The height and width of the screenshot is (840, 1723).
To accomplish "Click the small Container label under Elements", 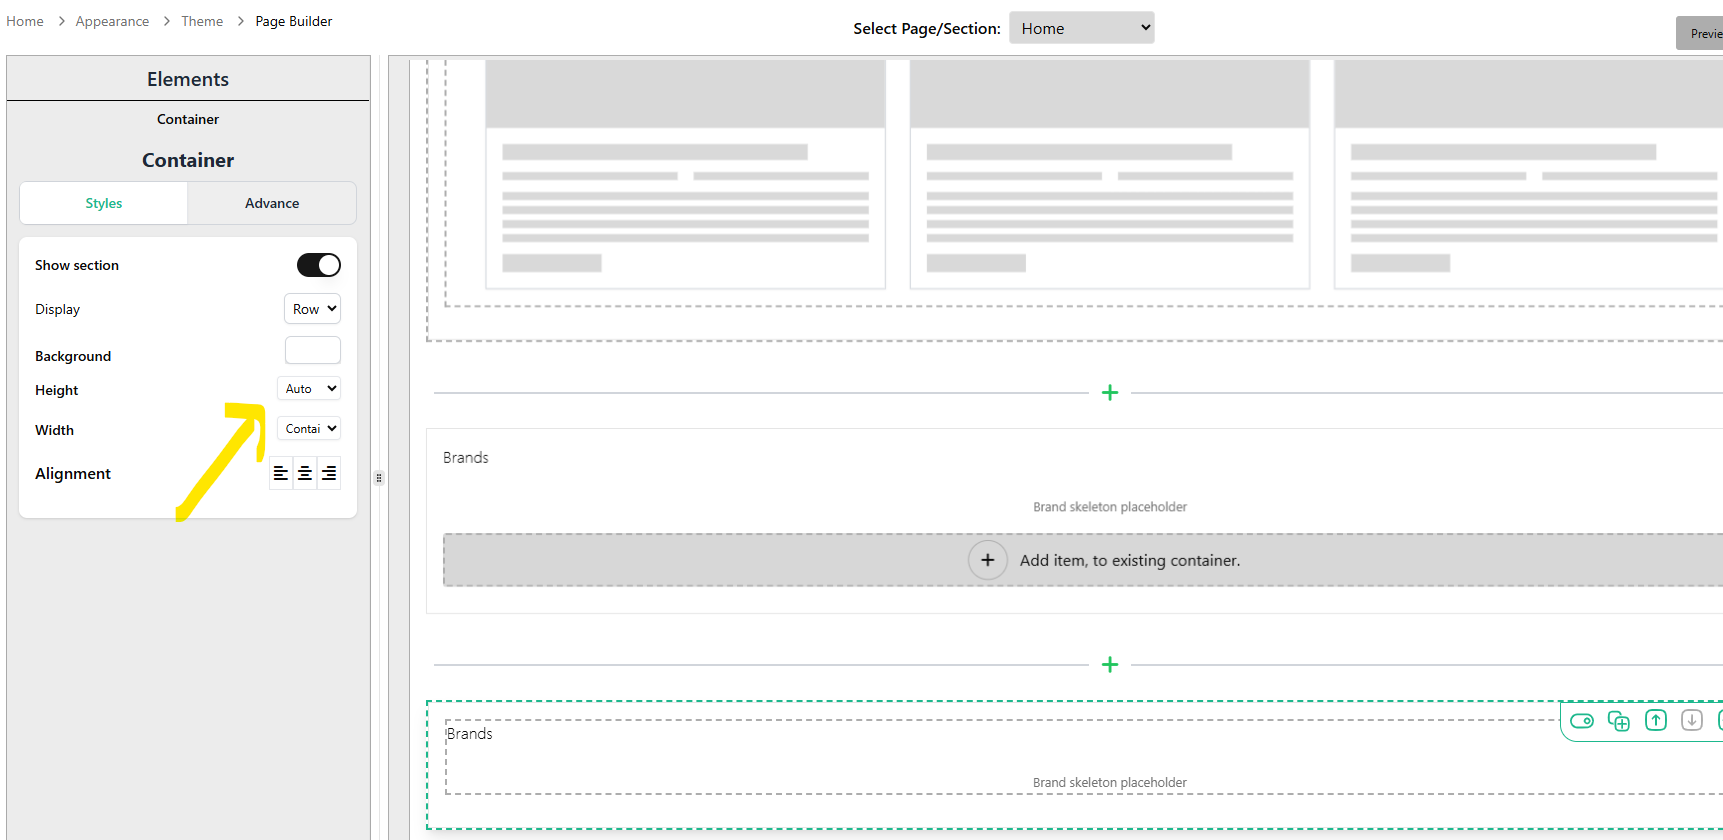I will coord(188,119).
